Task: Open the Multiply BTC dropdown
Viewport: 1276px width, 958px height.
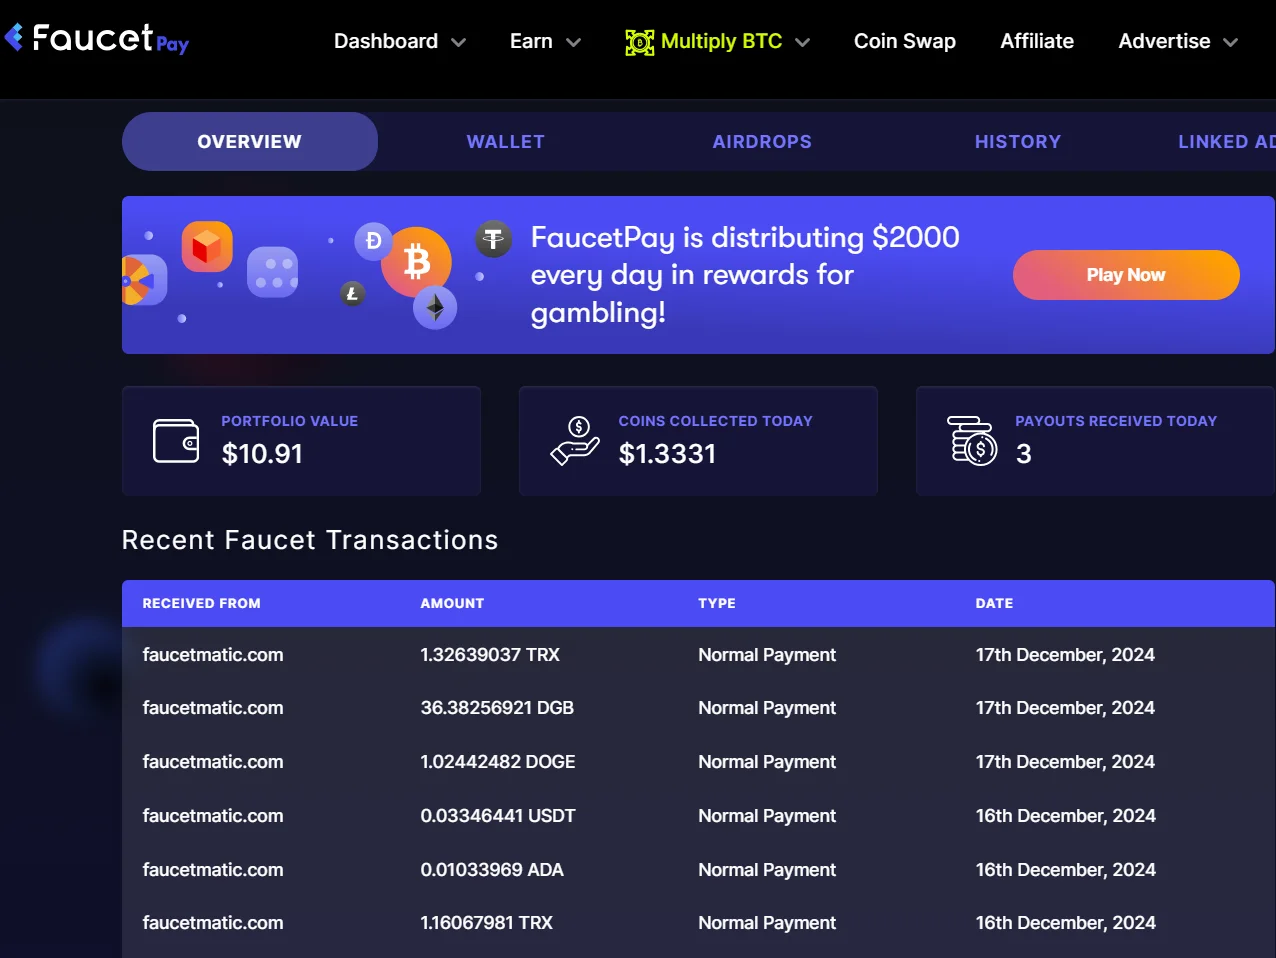Action: pos(718,42)
